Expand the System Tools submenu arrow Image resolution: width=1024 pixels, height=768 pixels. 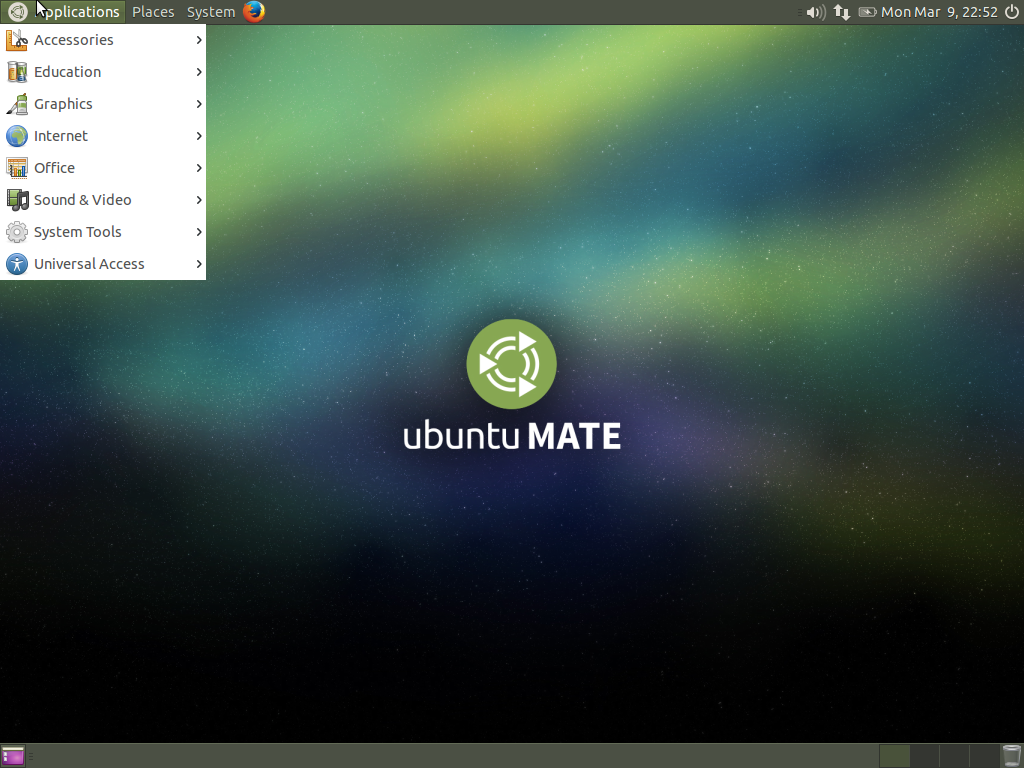(199, 232)
